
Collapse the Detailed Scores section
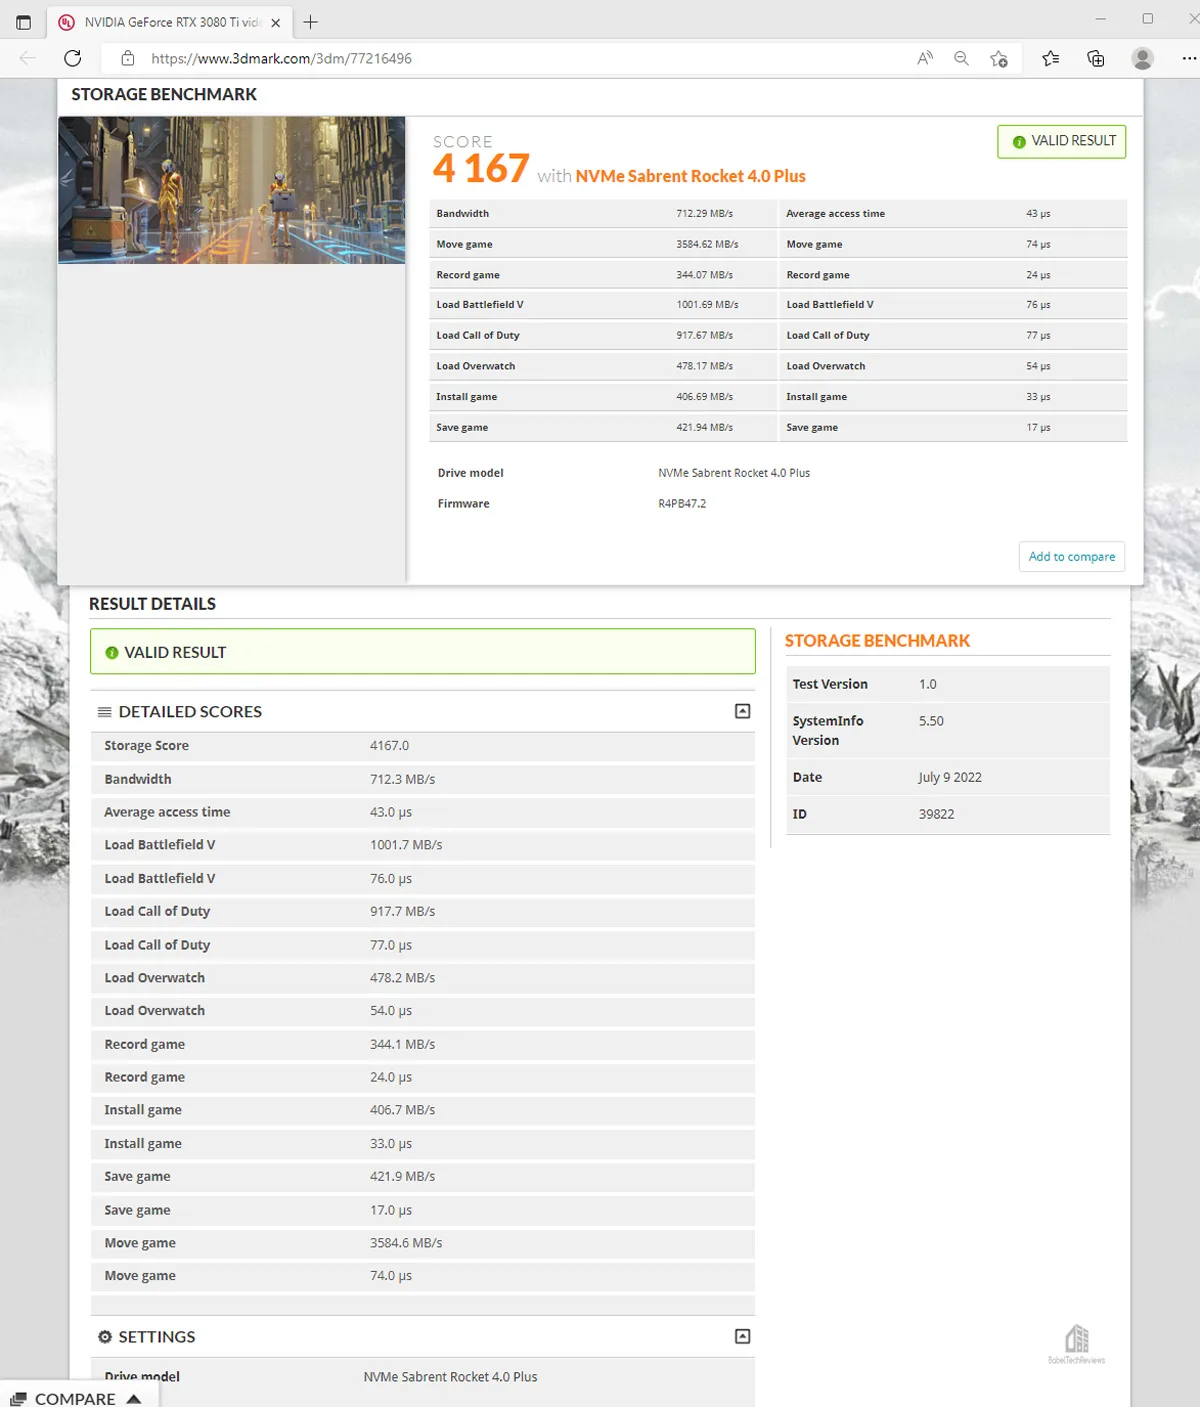(742, 711)
